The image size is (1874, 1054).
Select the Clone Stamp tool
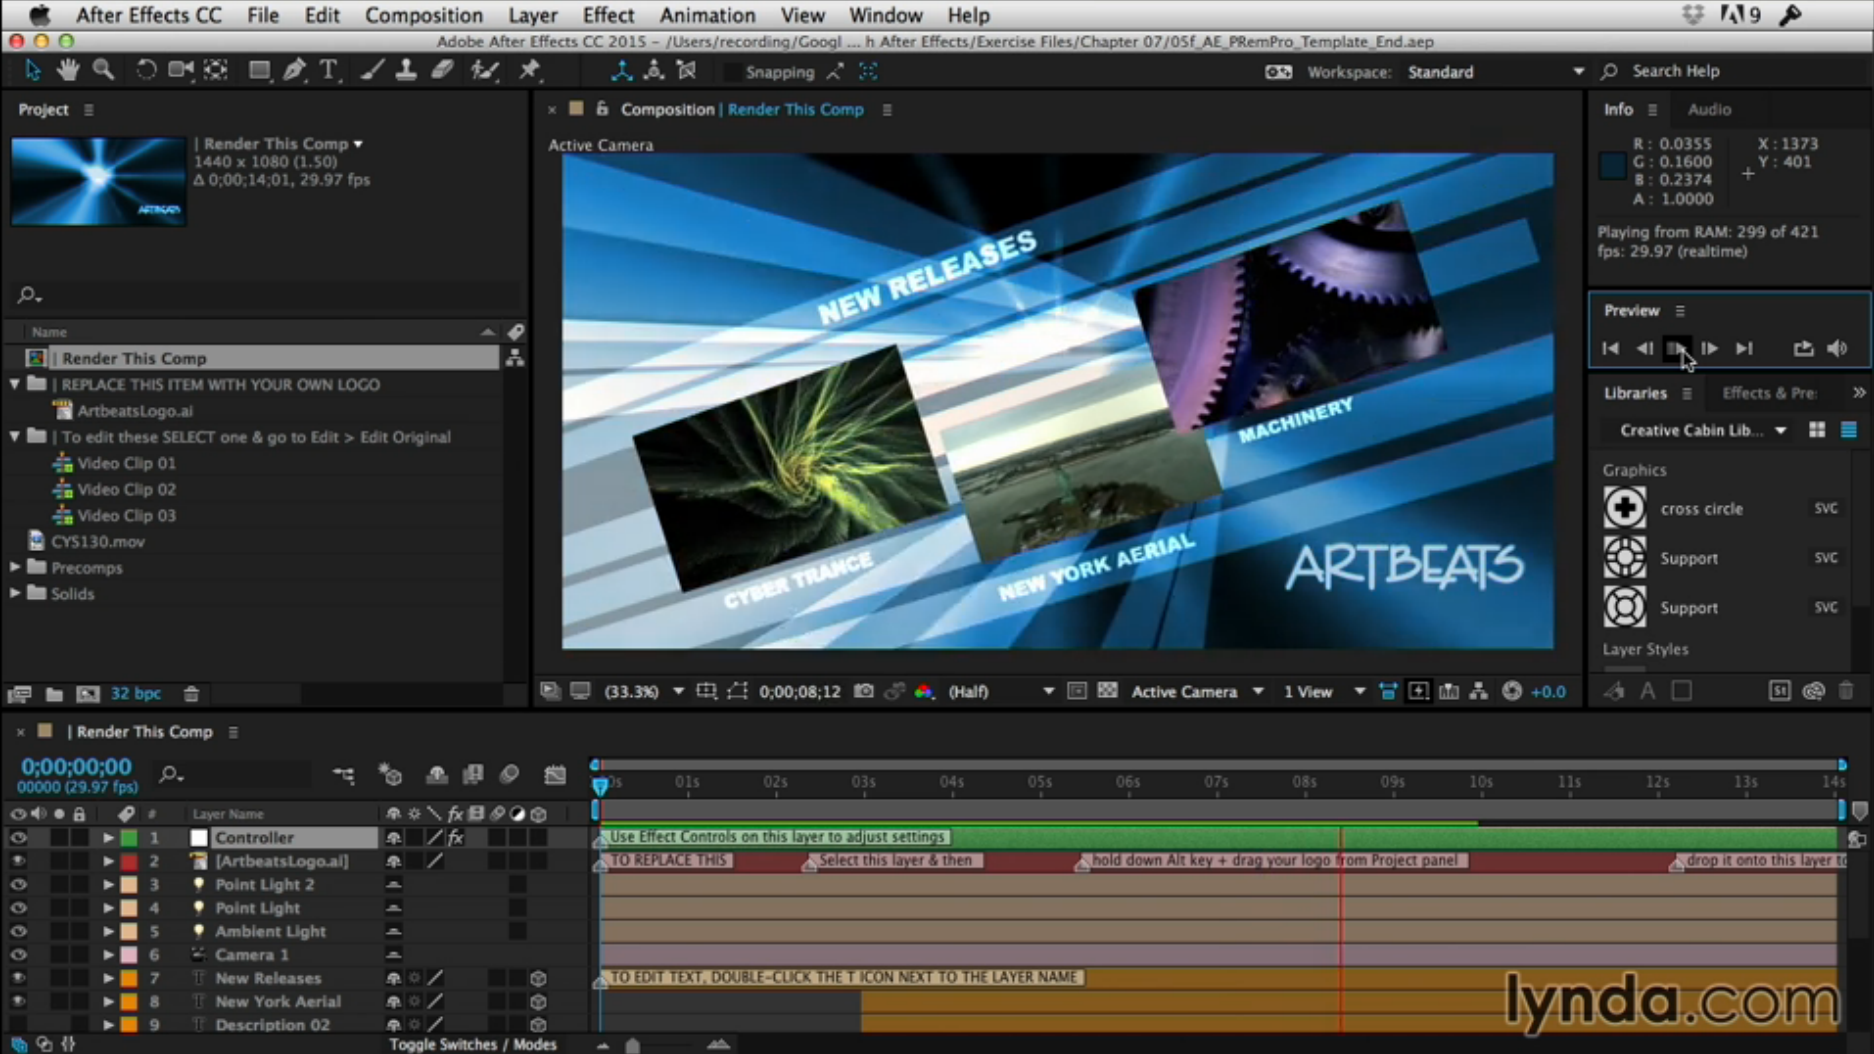[x=406, y=70]
